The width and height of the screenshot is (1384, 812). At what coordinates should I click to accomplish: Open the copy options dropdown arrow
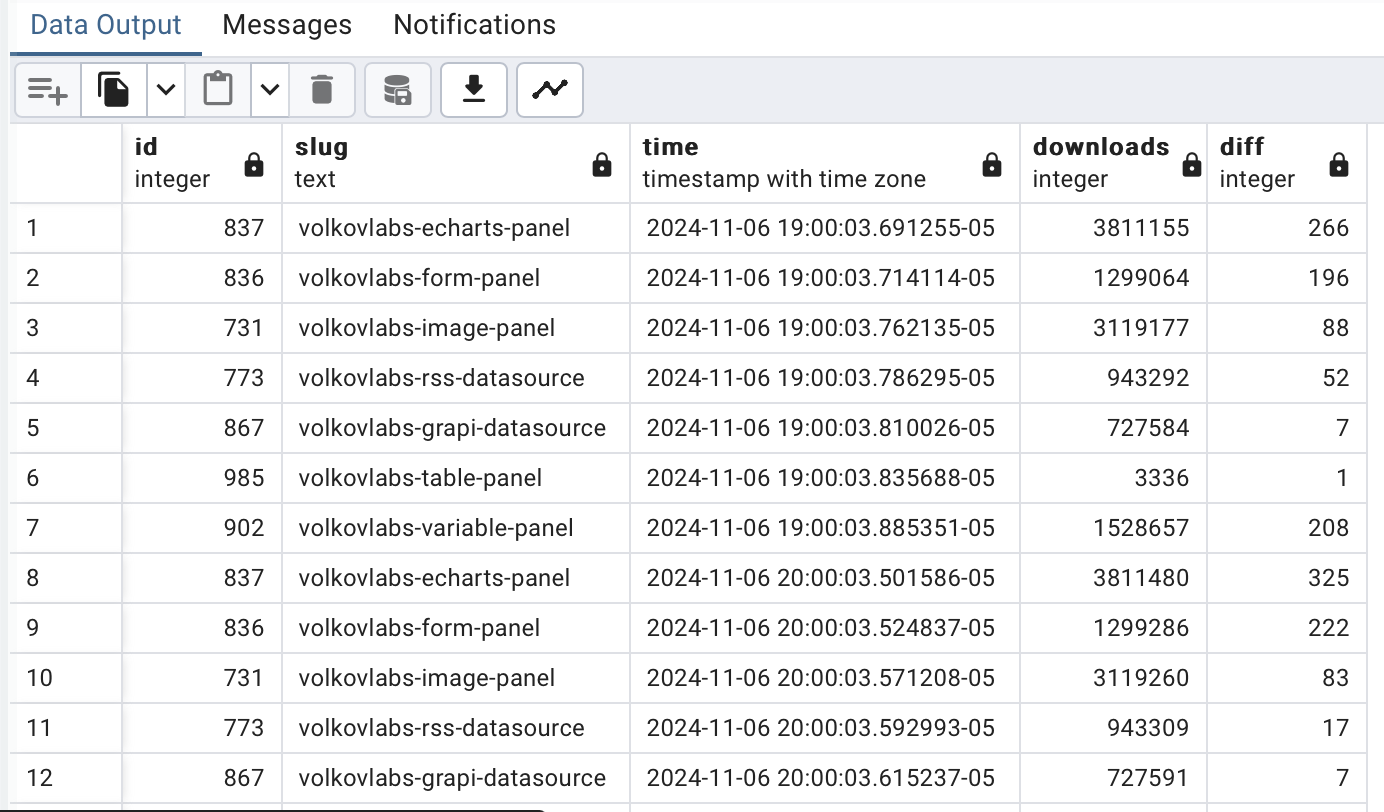[x=167, y=90]
